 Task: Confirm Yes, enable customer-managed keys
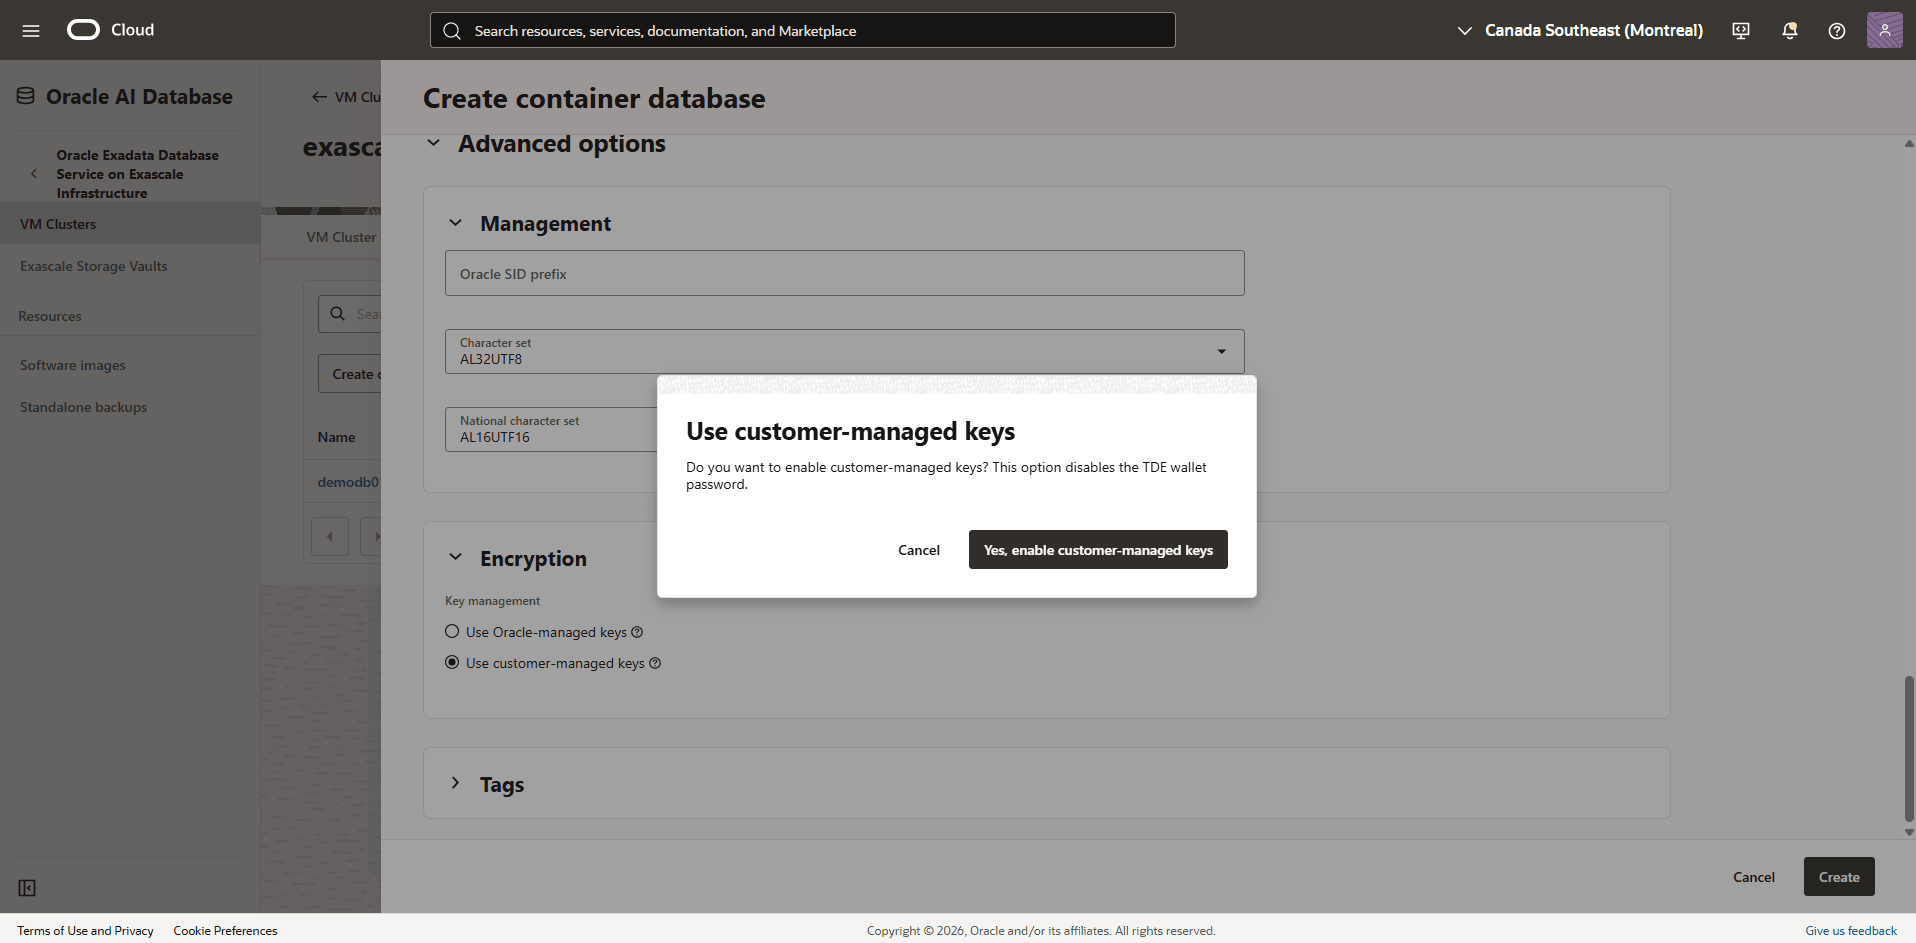tap(1098, 550)
